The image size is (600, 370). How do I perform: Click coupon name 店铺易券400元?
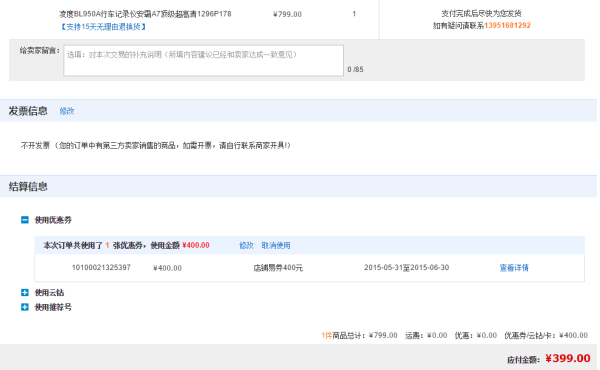pos(278,268)
